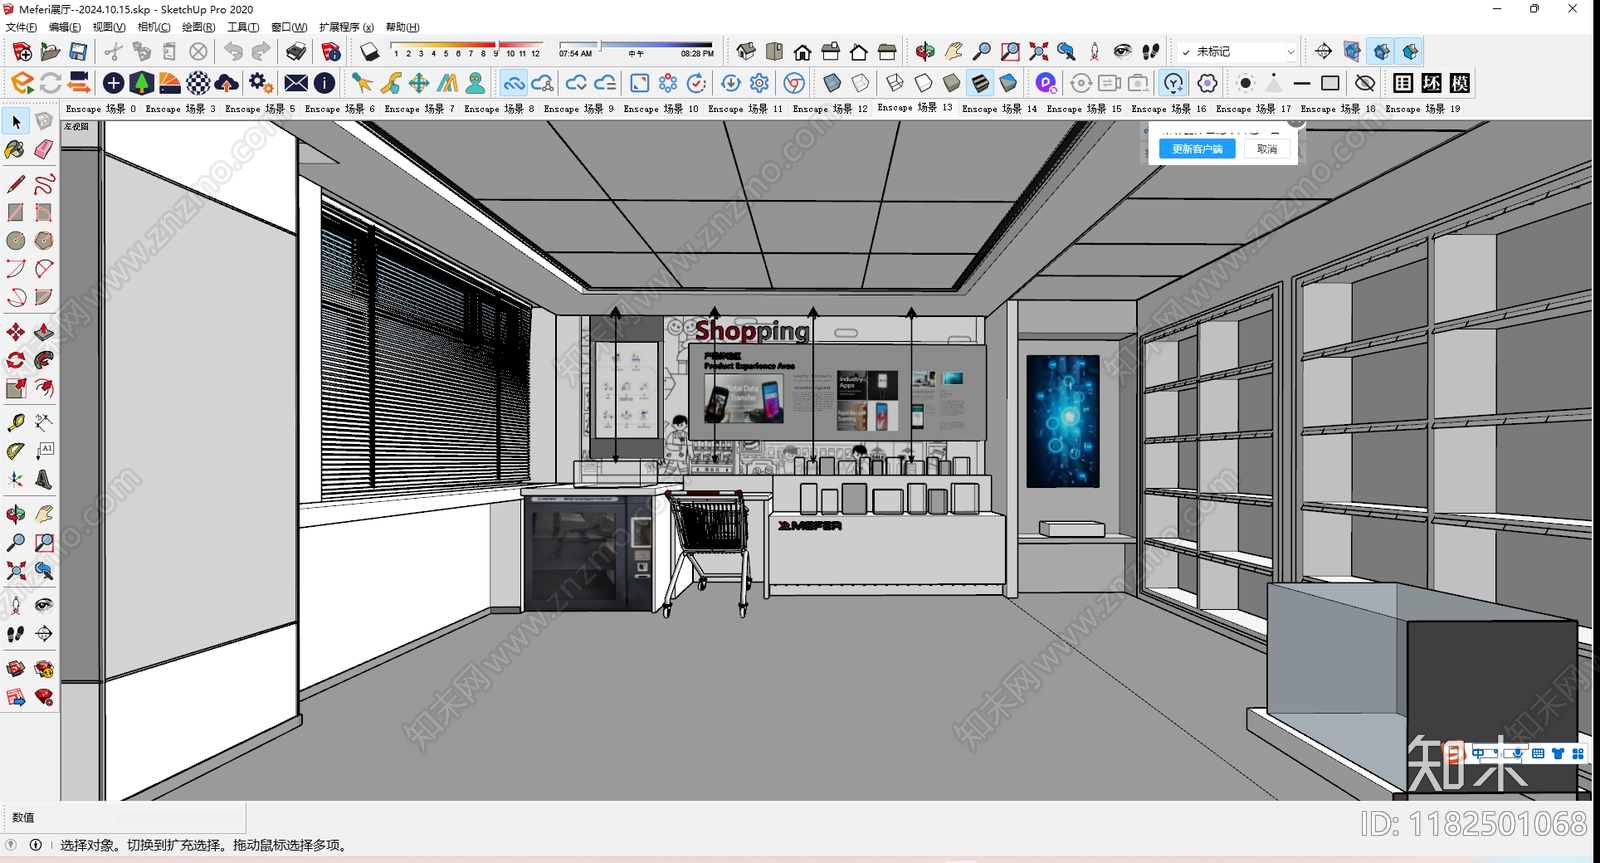Open the 编辑(E) menu
The image size is (1600, 863).
(x=65, y=27)
